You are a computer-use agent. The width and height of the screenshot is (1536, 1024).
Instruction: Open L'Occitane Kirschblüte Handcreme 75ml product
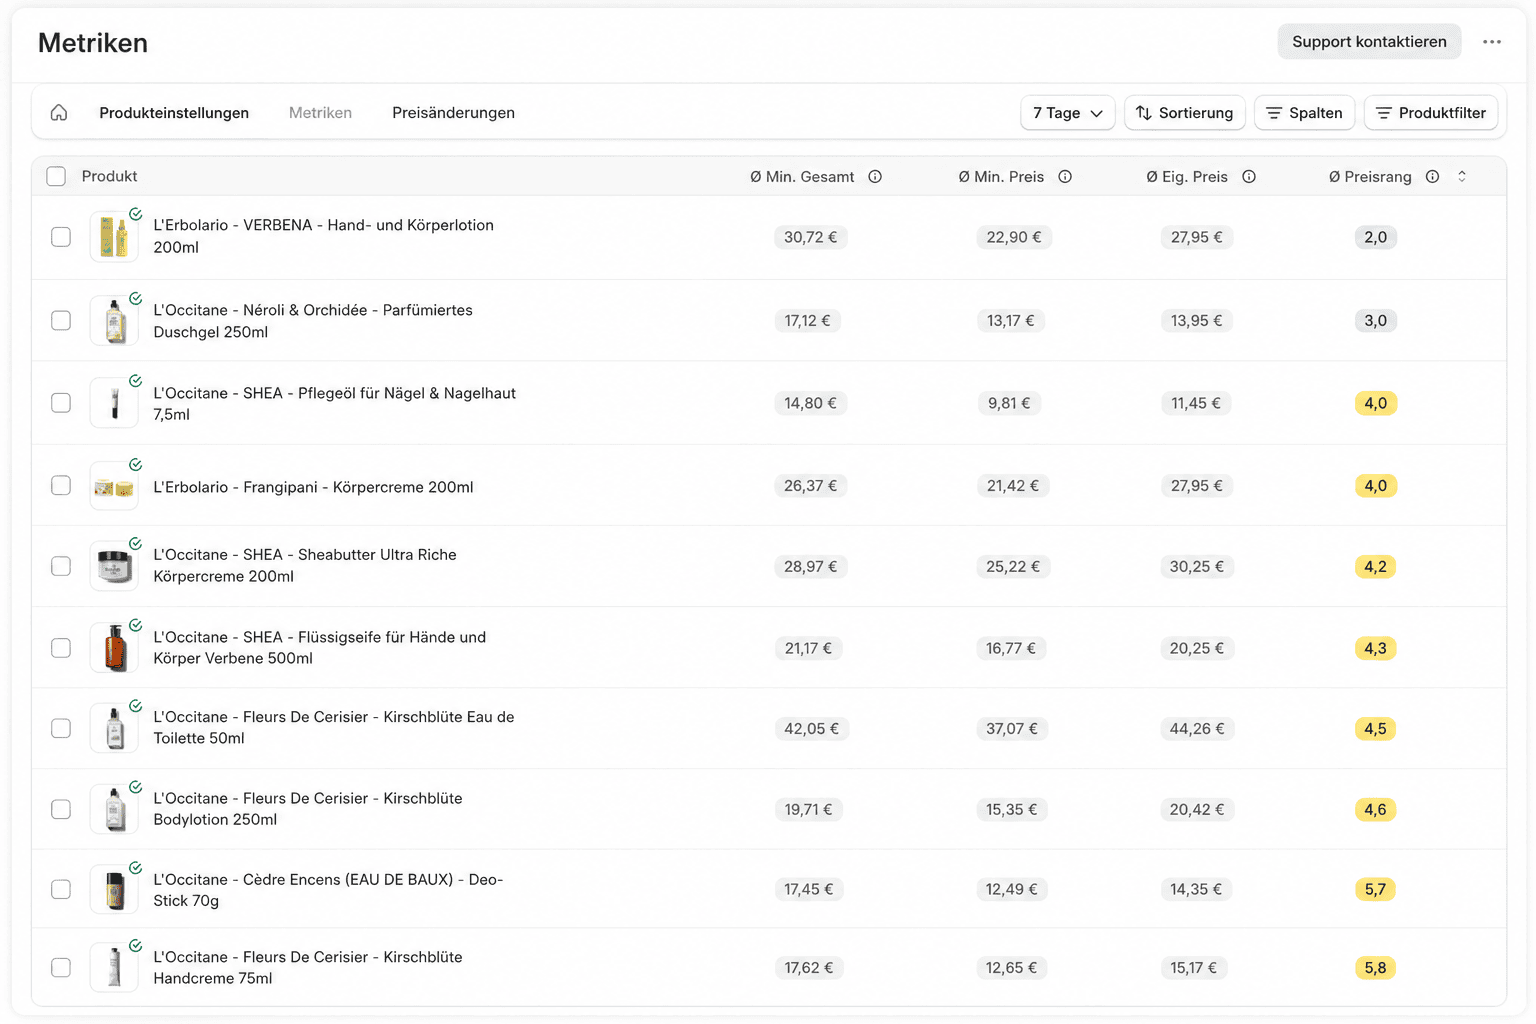(308, 968)
